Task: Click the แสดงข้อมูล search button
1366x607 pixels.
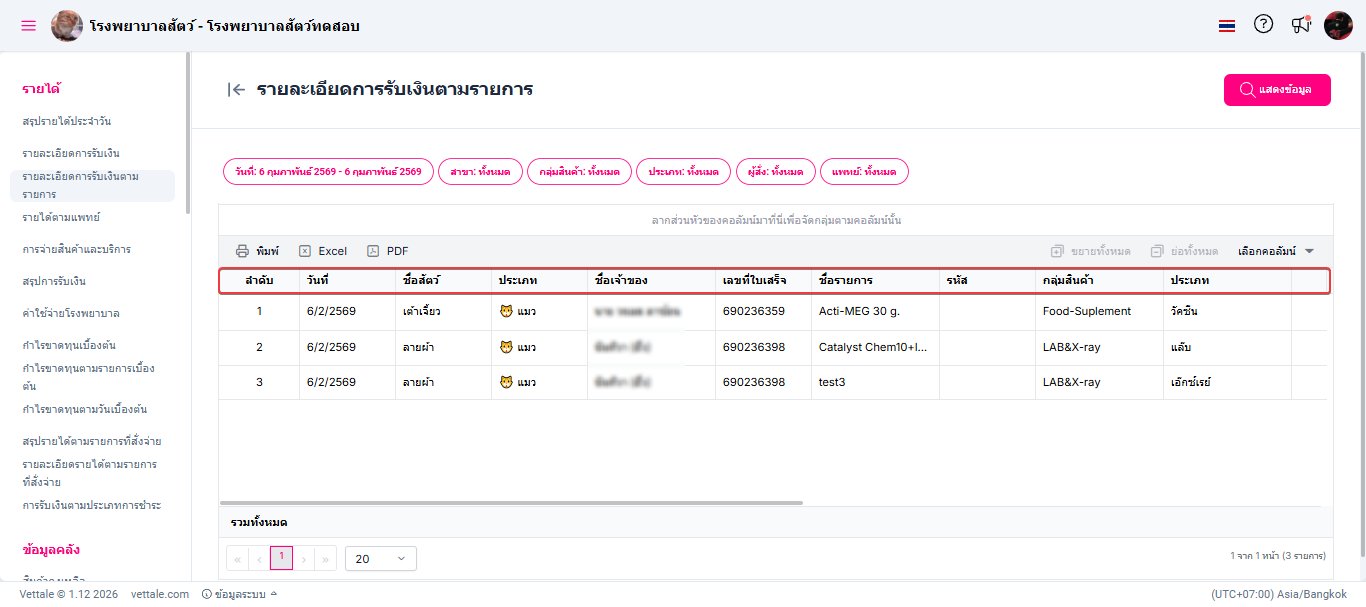Action: (x=1277, y=90)
